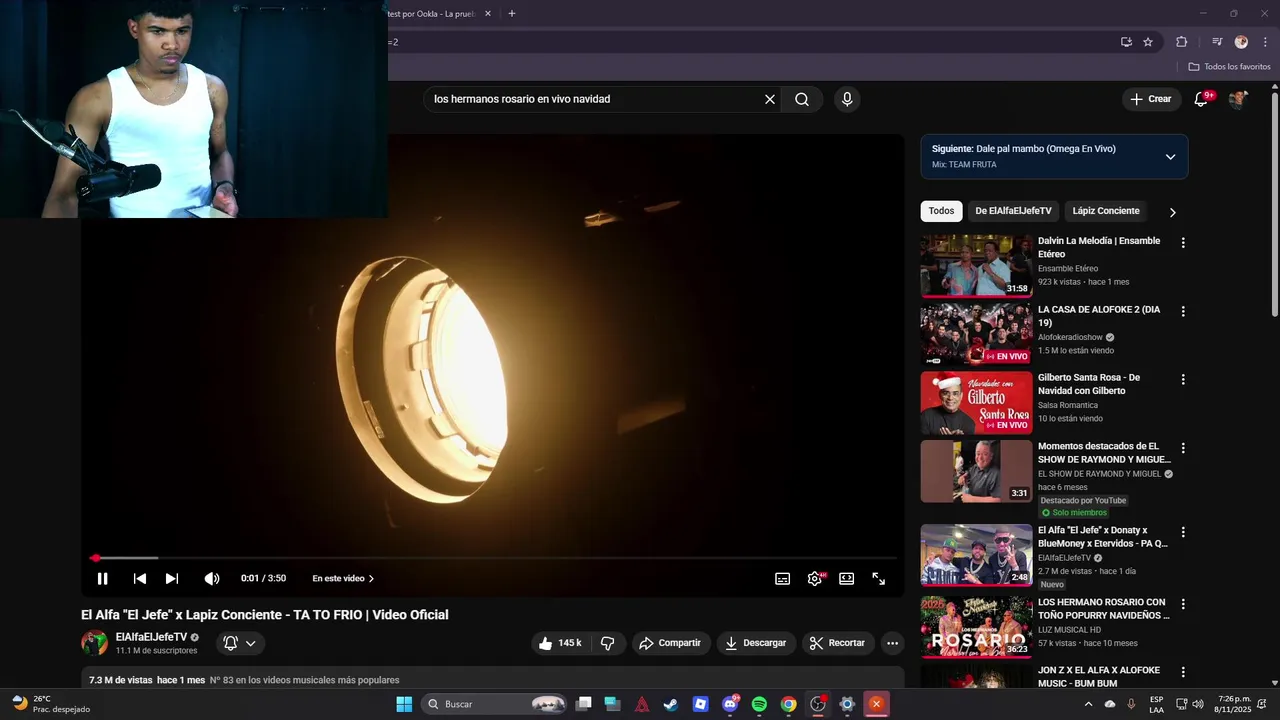Toggle subtitles on the video

(783, 578)
